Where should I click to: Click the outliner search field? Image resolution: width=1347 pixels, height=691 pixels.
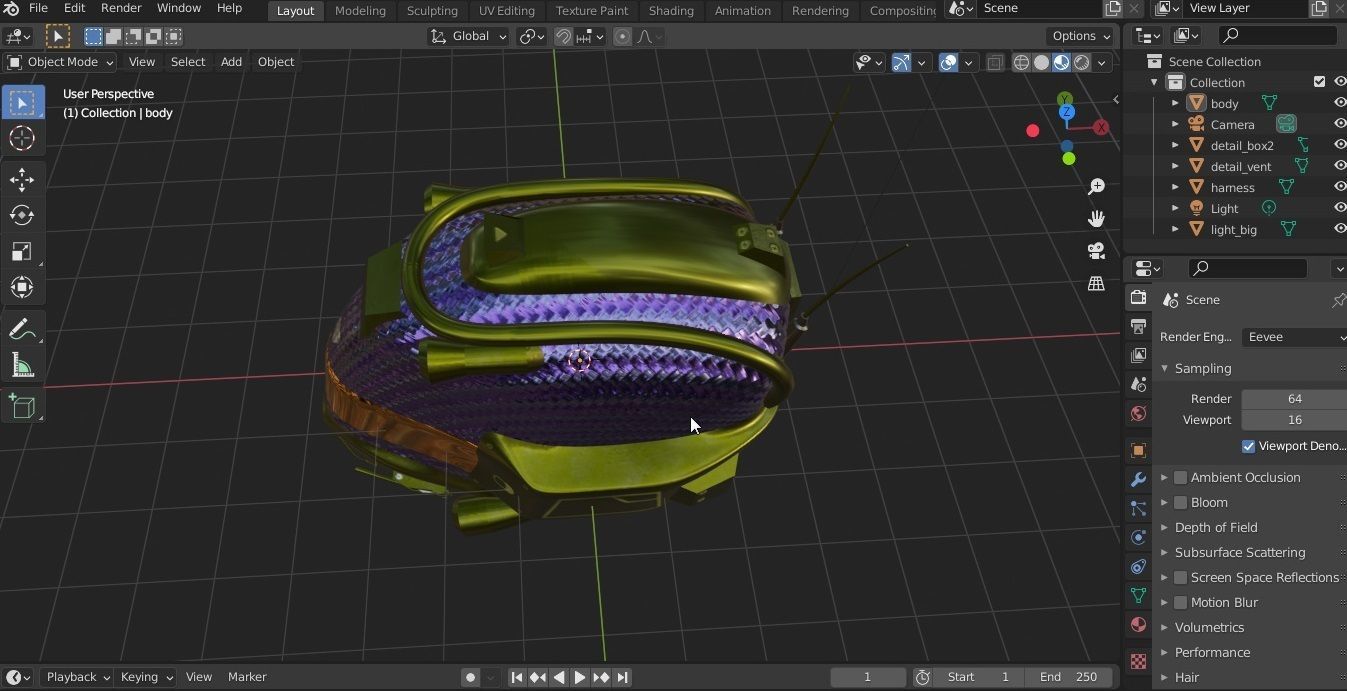click(x=1278, y=35)
